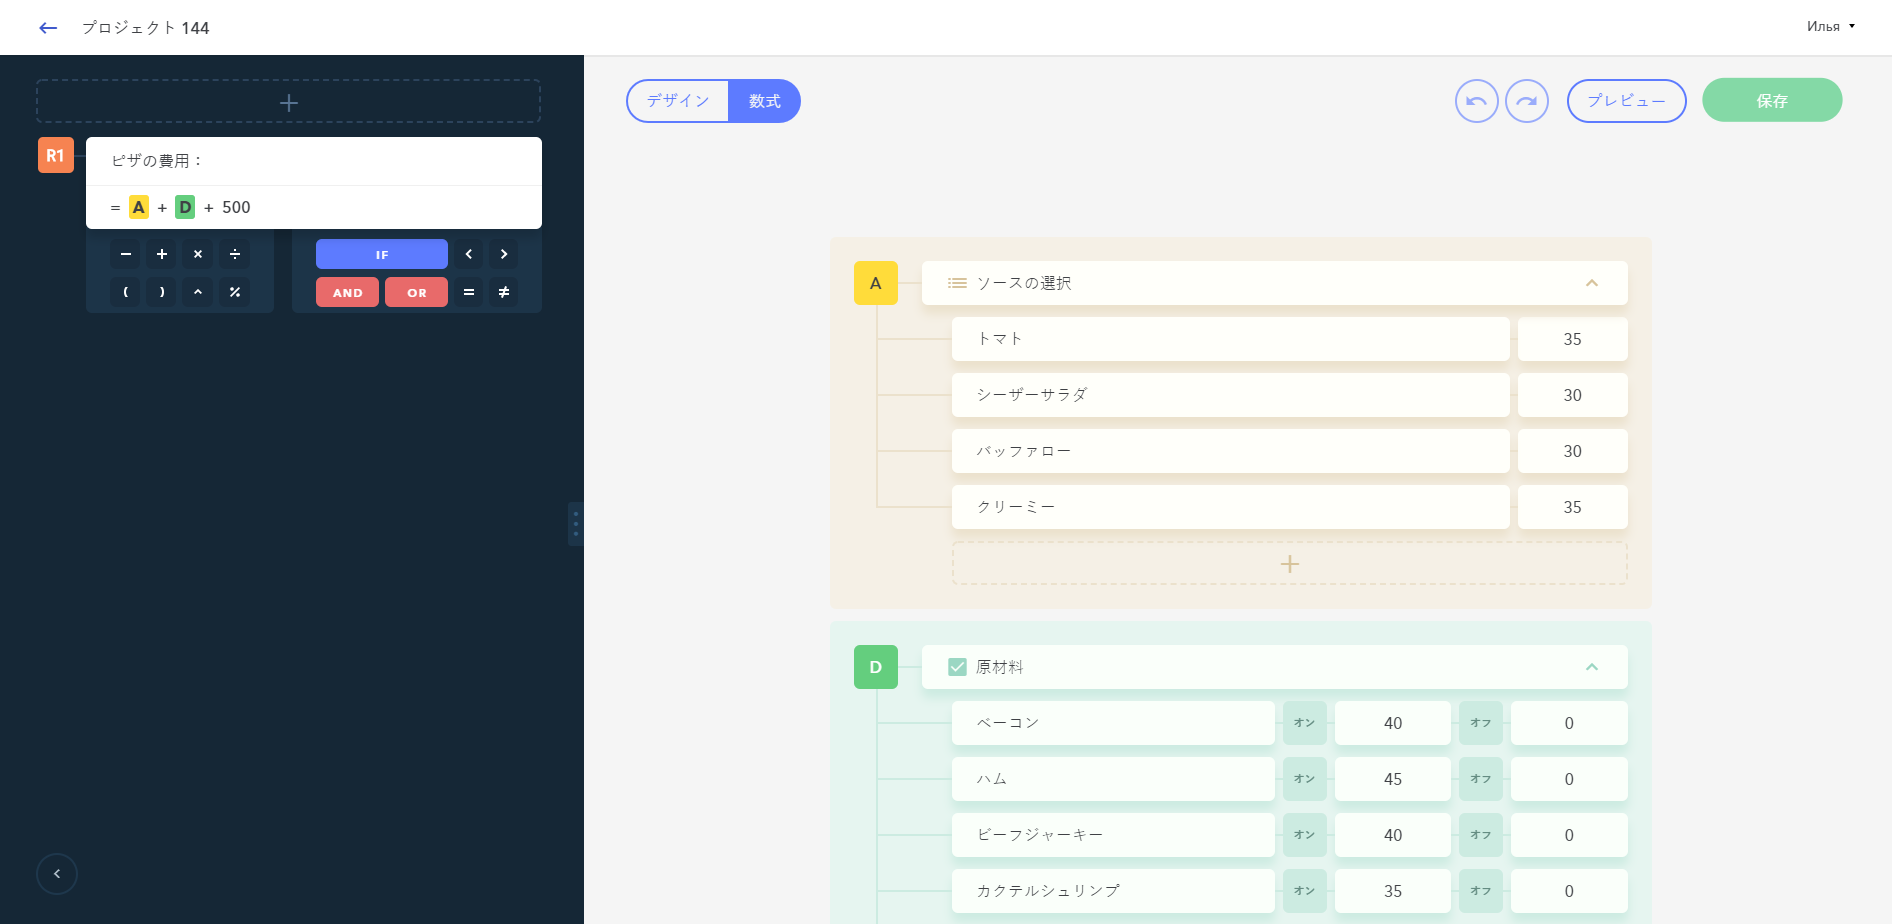1892x924 pixels.
Task: Insert the multiplication operator
Action: click(x=198, y=254)
